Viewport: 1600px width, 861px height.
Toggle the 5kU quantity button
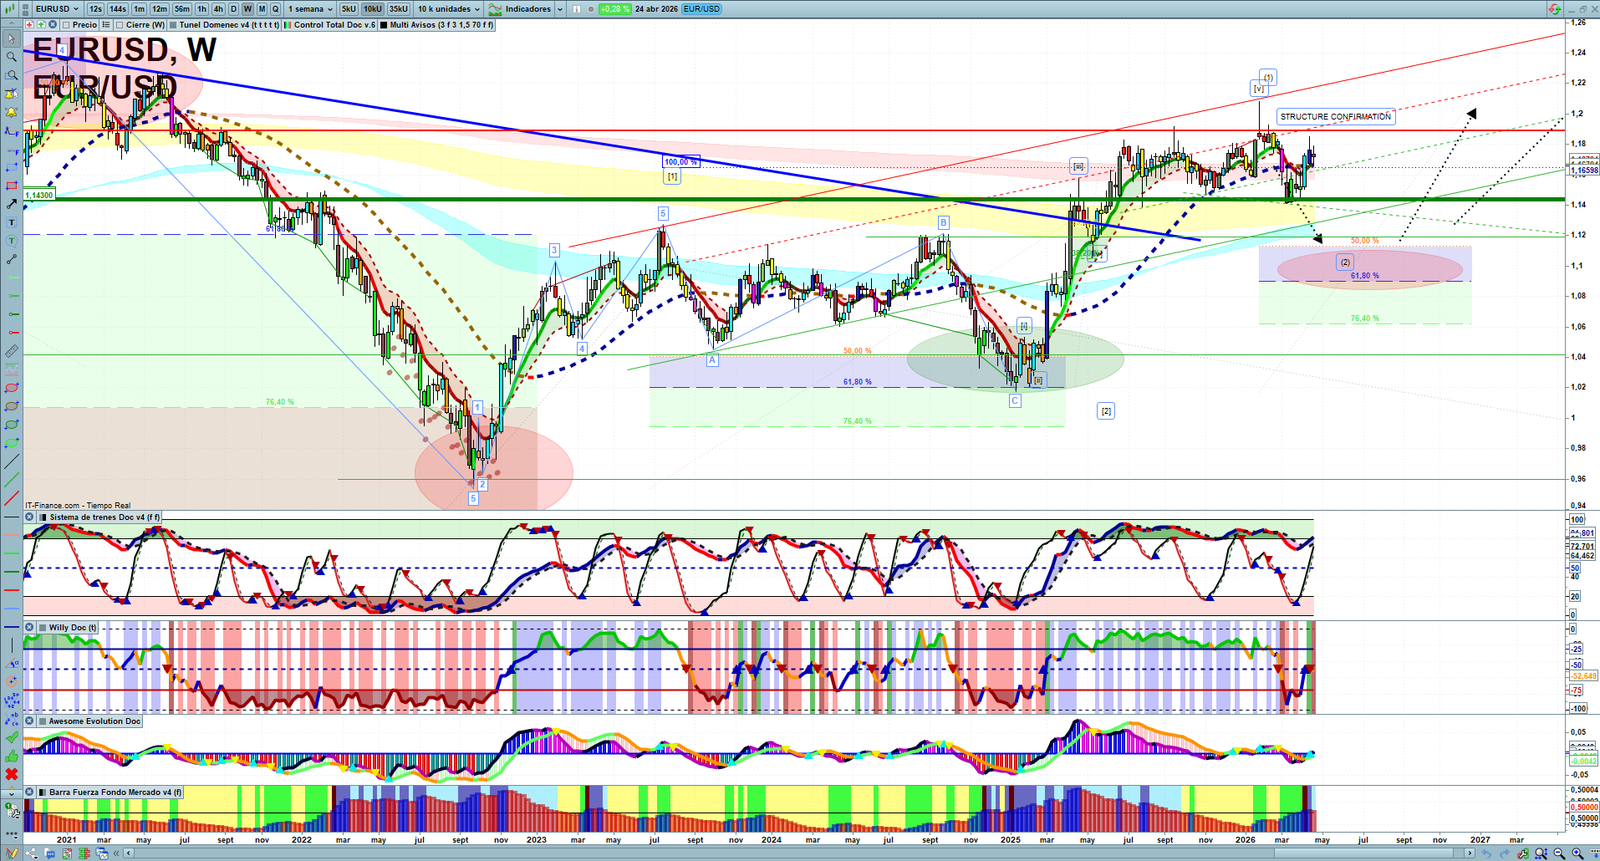pos(349,9)
